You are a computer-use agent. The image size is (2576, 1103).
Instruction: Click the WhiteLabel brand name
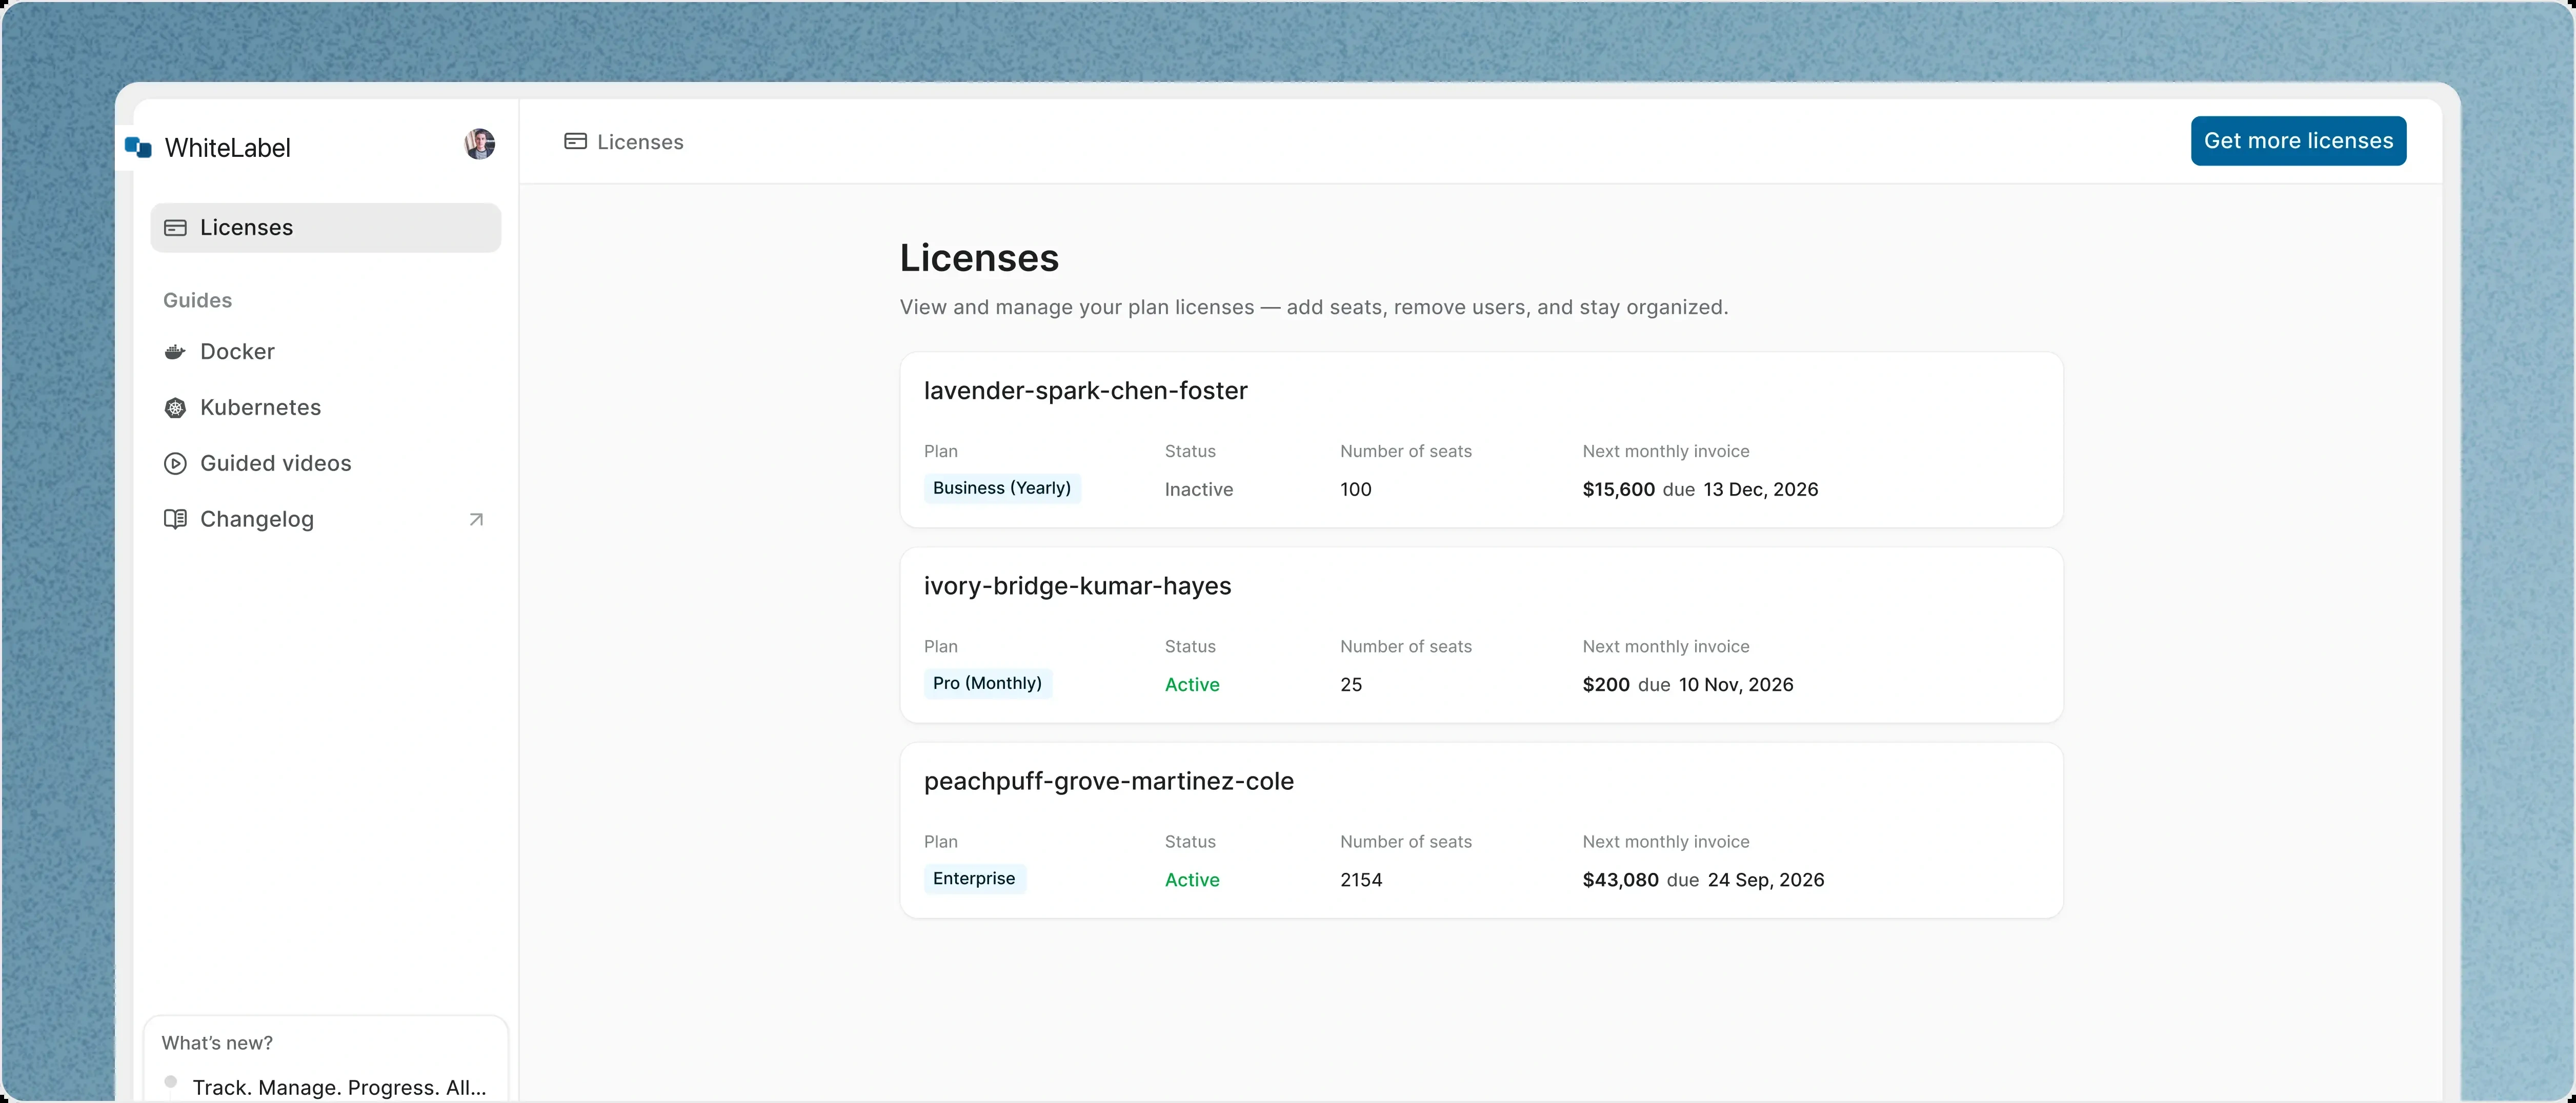pyautogui.click(x=228, y=148)
